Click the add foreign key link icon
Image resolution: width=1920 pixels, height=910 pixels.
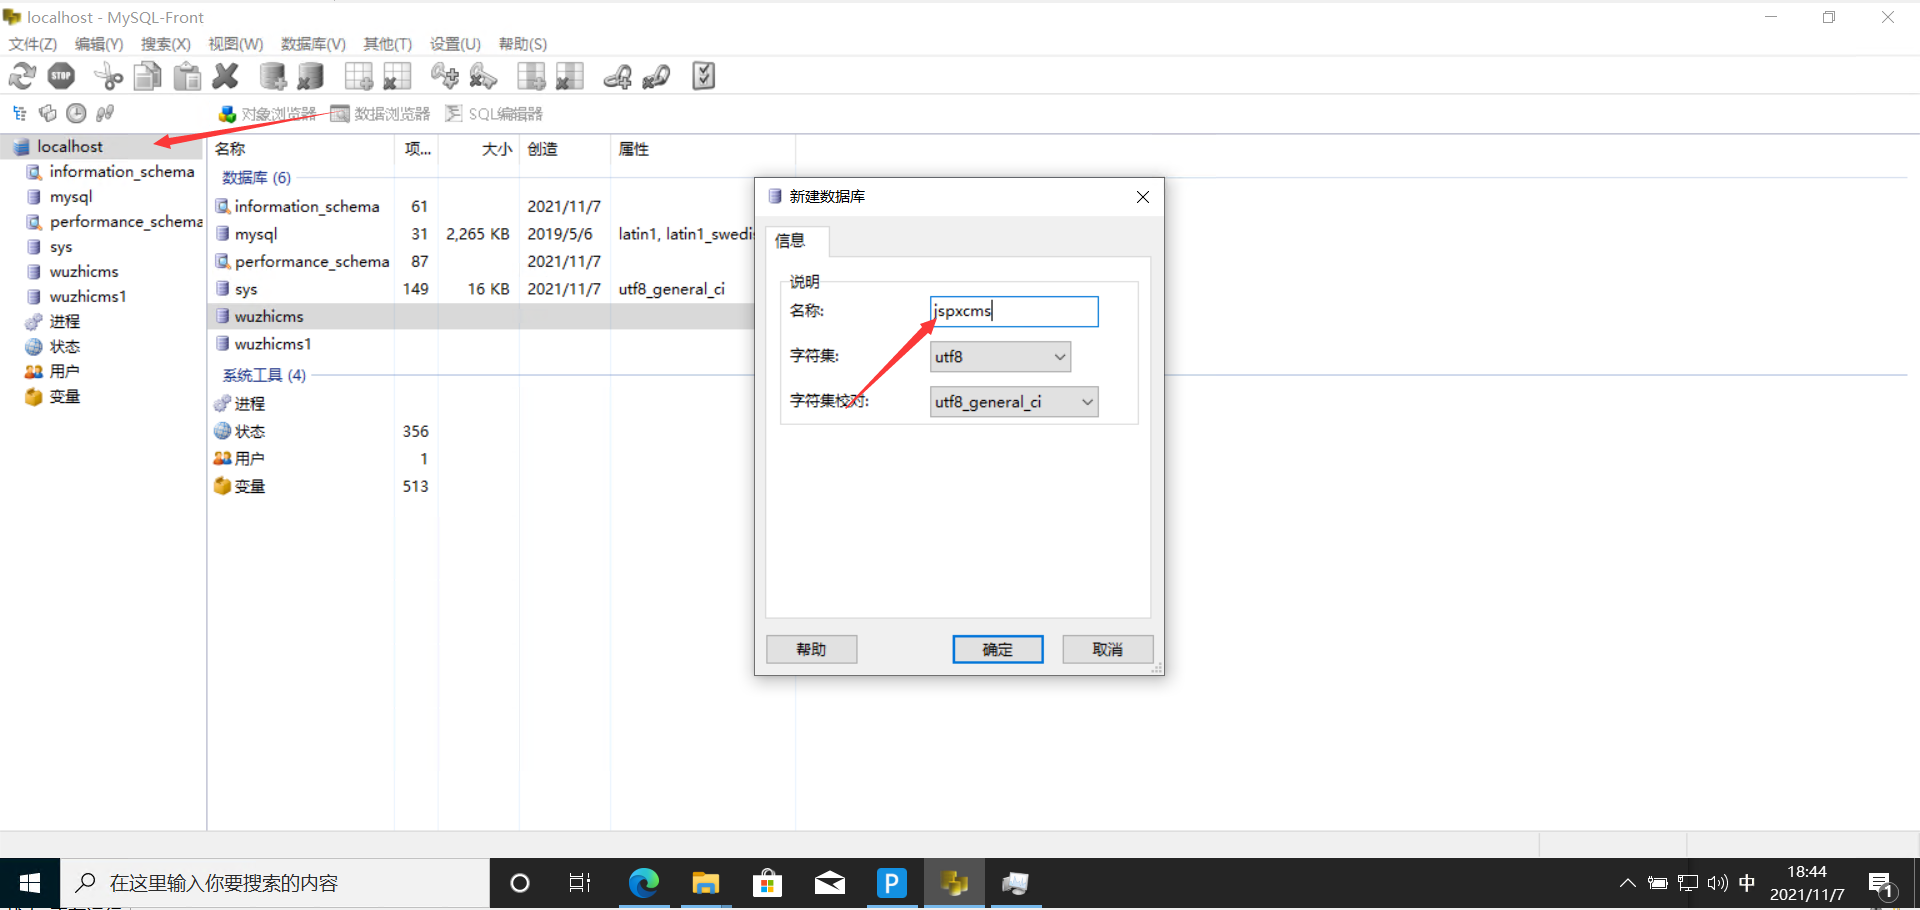[617, 76]
